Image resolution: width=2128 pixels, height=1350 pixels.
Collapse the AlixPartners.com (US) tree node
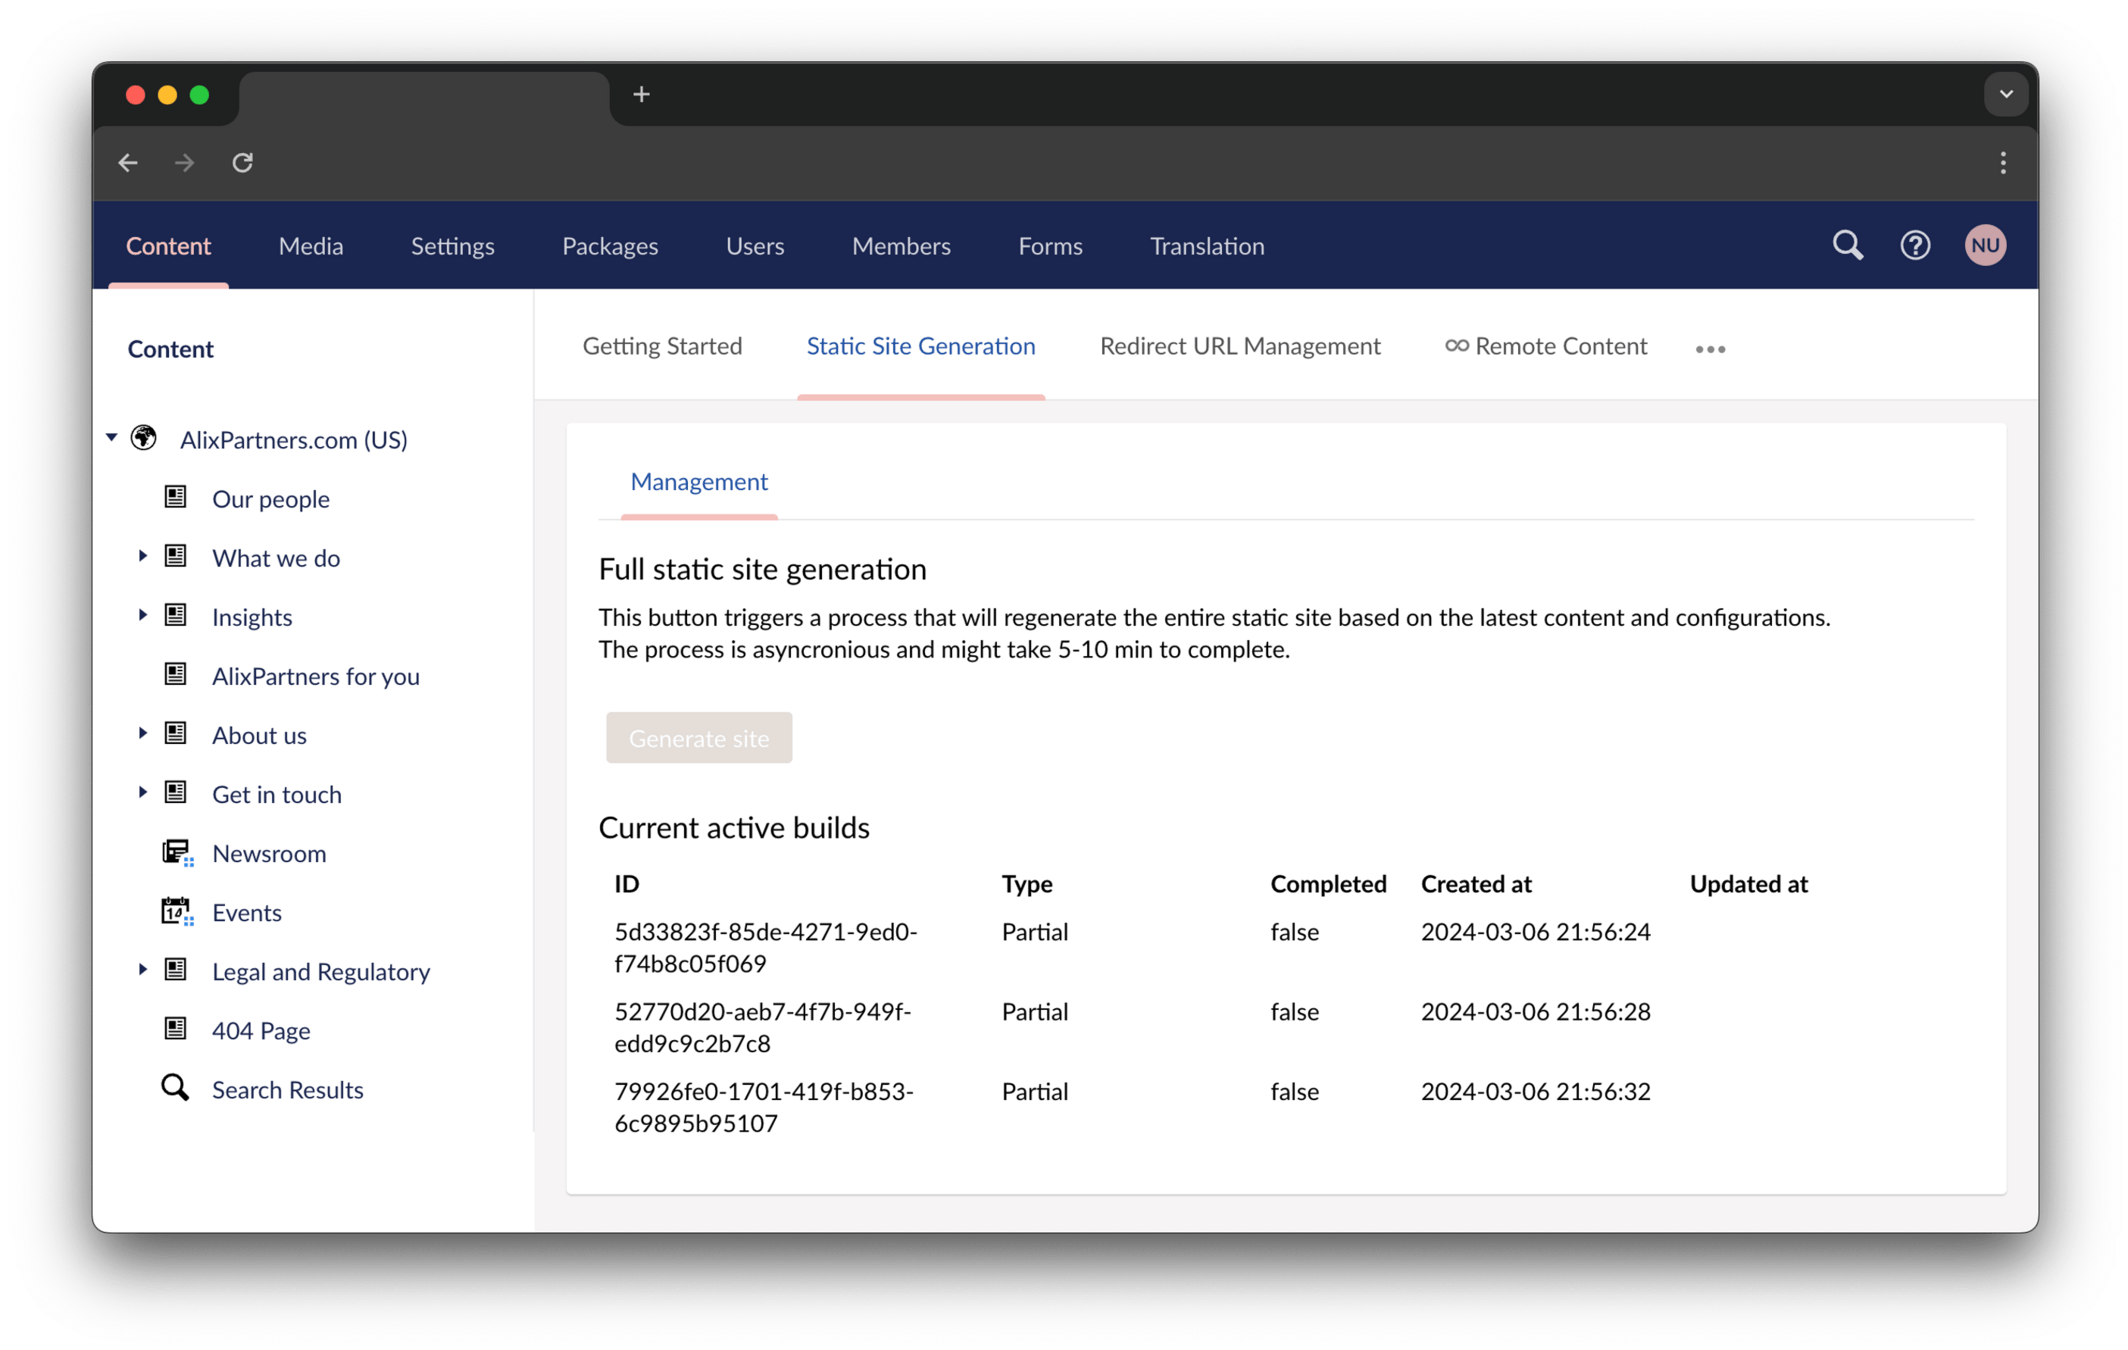click(112, 438)
